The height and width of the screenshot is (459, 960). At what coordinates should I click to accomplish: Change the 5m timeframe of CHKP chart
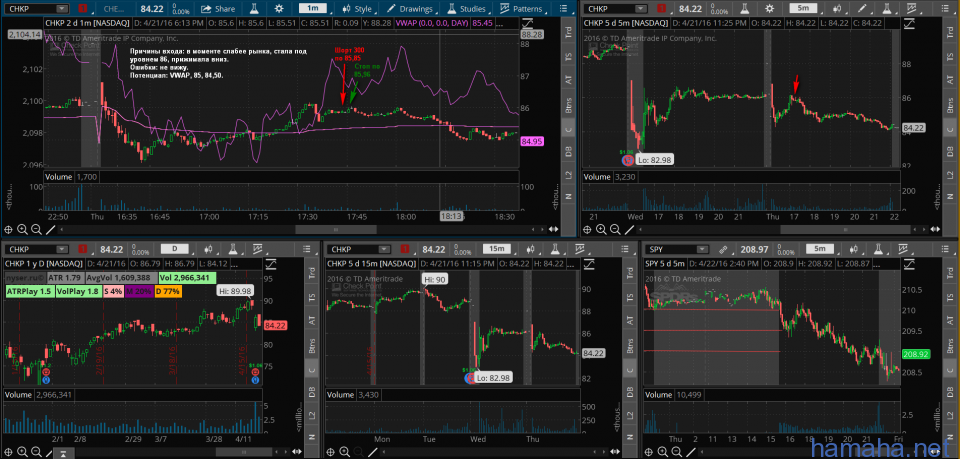[x=803, y=9]
